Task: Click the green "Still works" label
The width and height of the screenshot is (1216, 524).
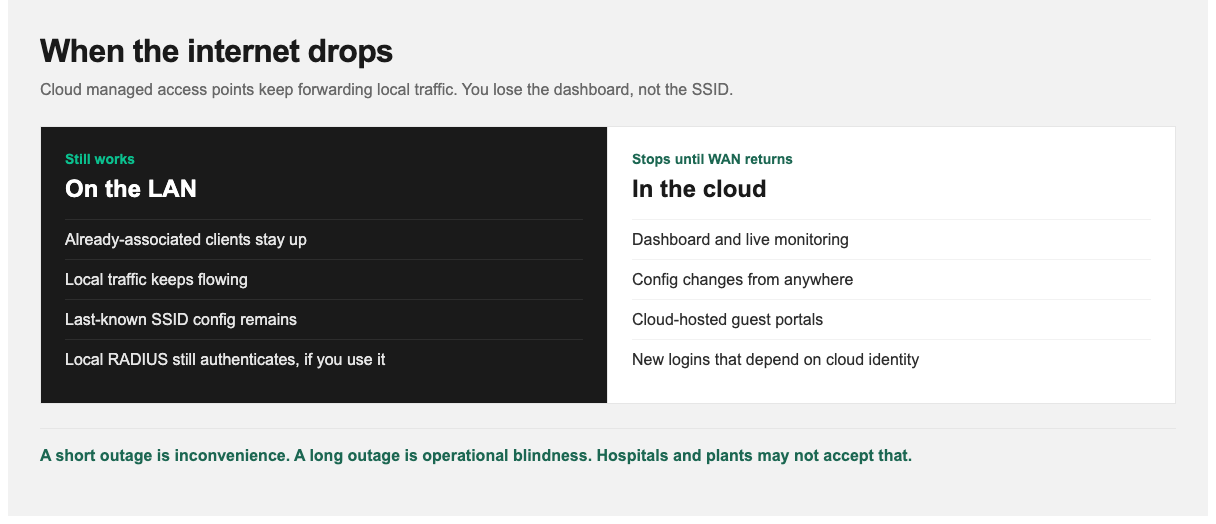Action: coord(100,159)
